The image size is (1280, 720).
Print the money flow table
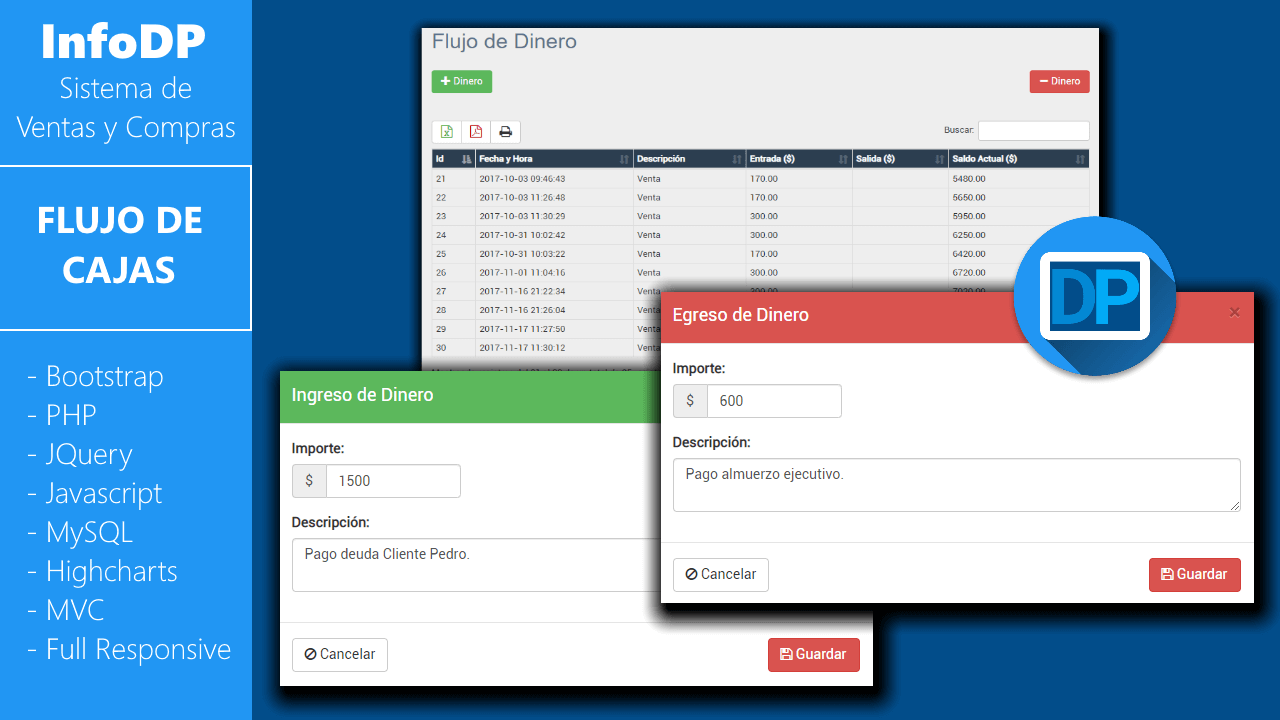pyautogui.click(x=506, y=132)
